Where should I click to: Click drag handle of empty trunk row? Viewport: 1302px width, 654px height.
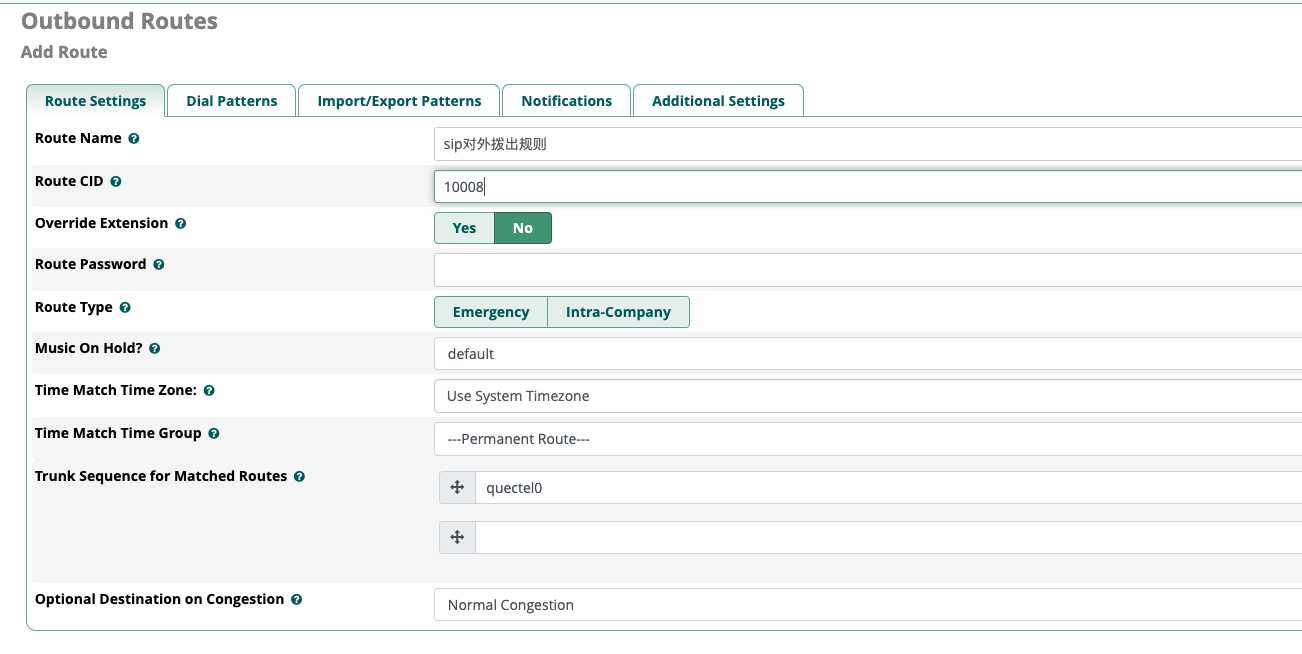tap(457, 538)
